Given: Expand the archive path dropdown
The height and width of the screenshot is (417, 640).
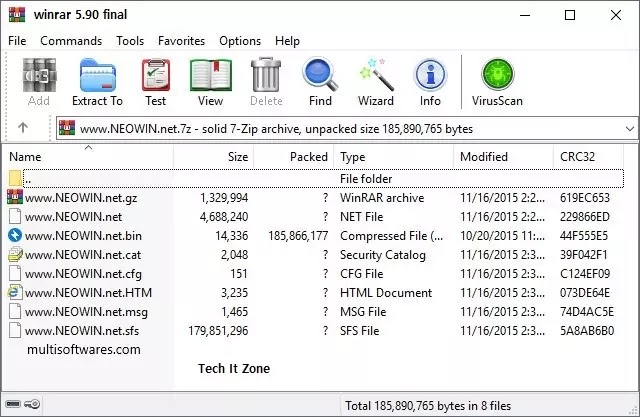Looking at the screenshot, I should 629,129.
